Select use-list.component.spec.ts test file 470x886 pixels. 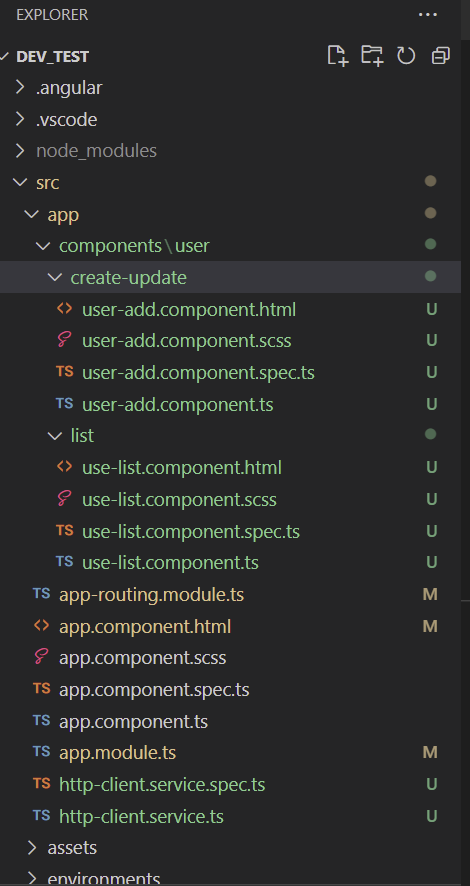(230, 531)
